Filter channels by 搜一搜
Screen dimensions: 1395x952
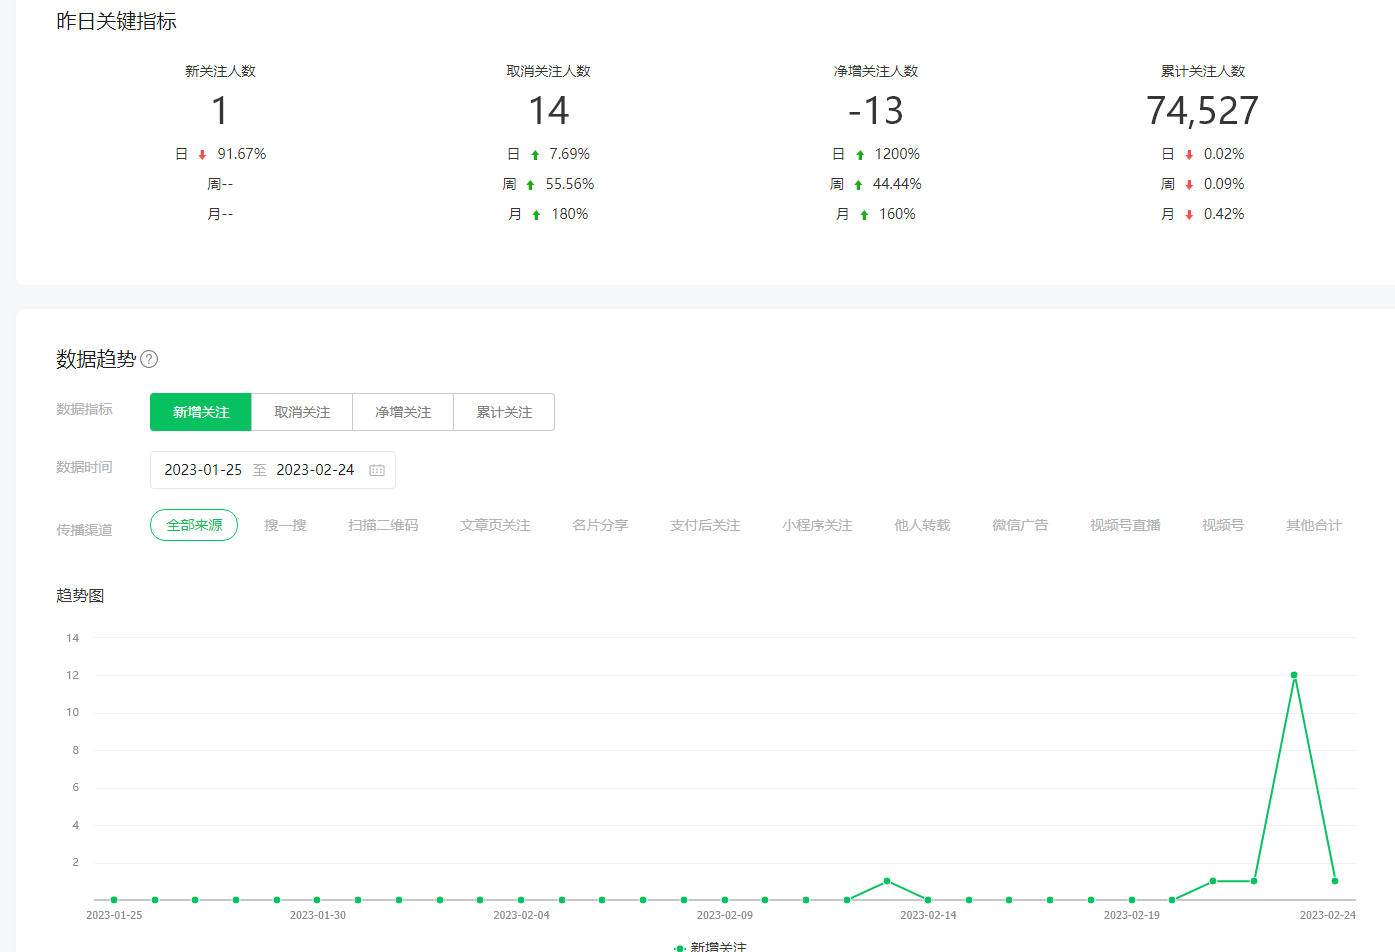tap(285, 525)
